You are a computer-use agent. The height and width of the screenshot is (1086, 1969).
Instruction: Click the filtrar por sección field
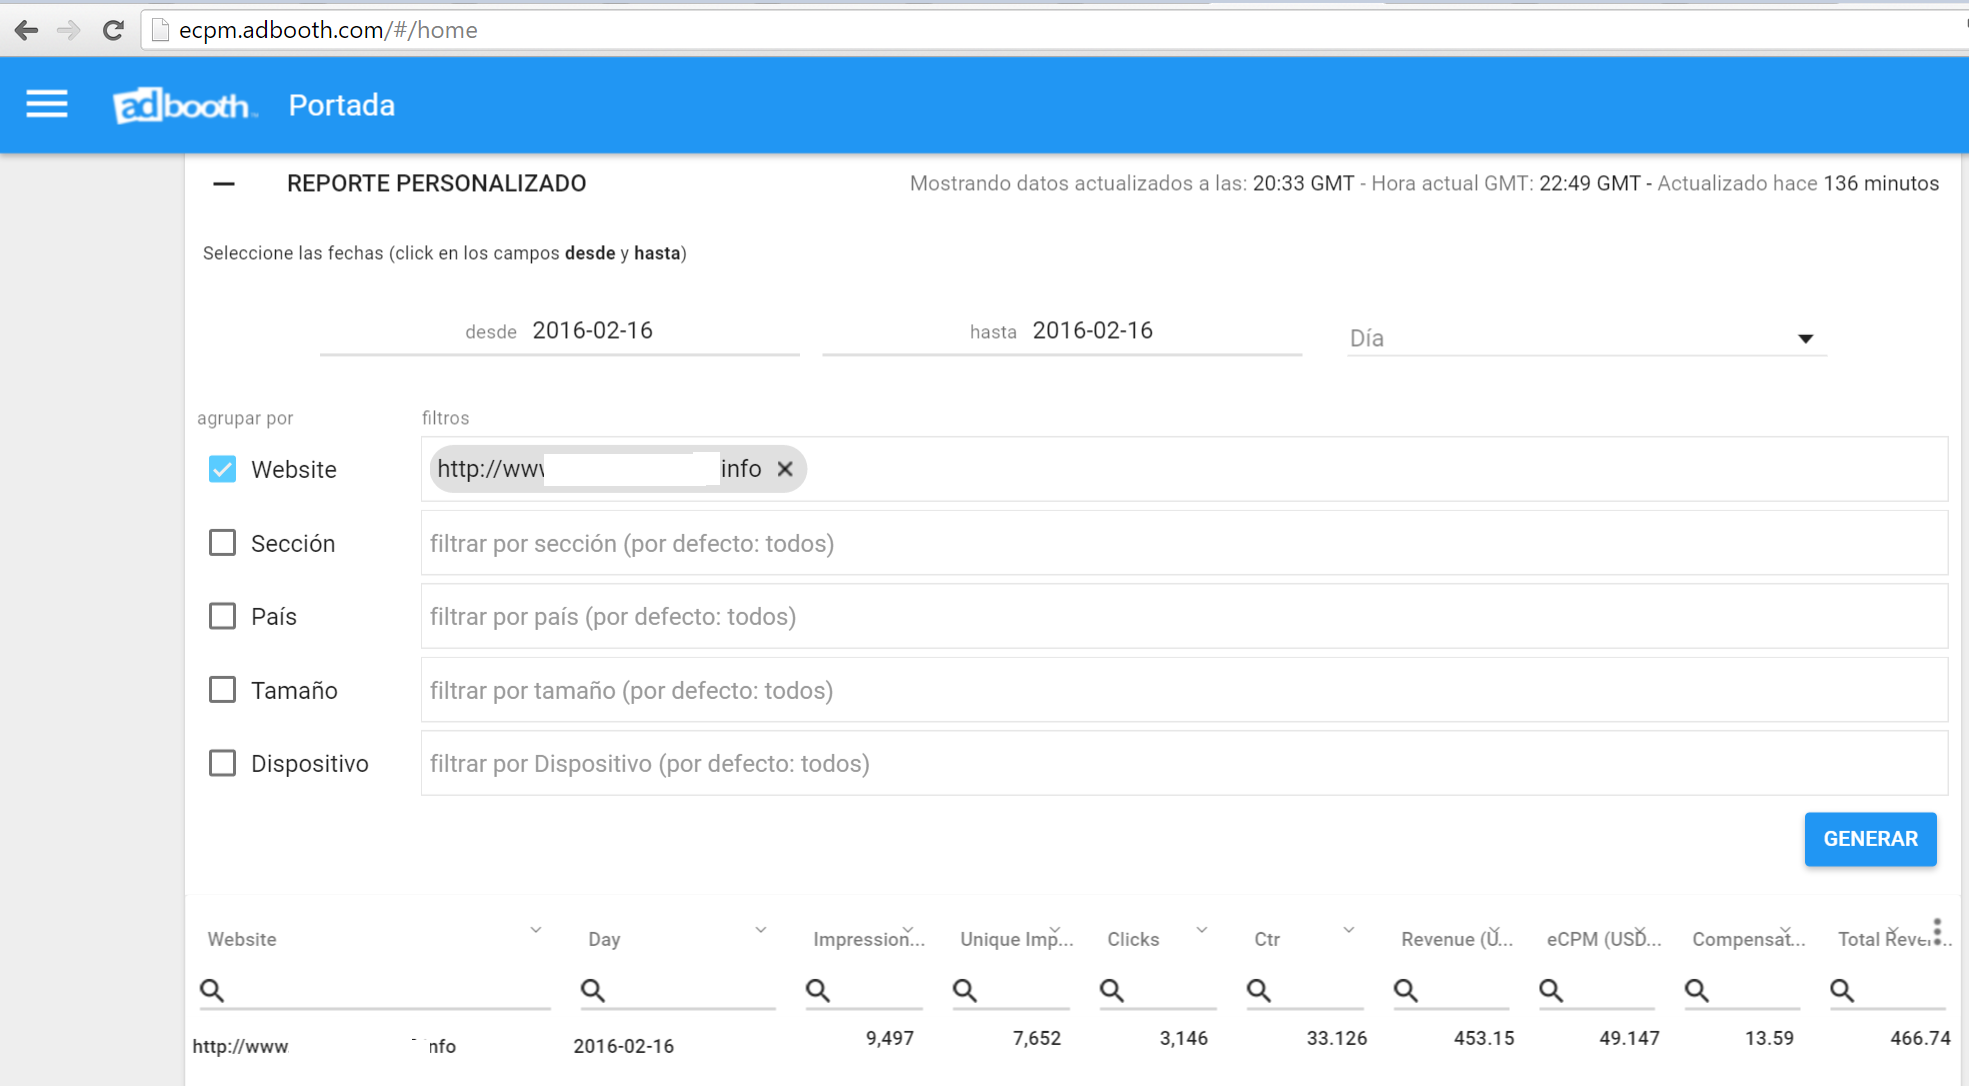[x=1184, y=543]
